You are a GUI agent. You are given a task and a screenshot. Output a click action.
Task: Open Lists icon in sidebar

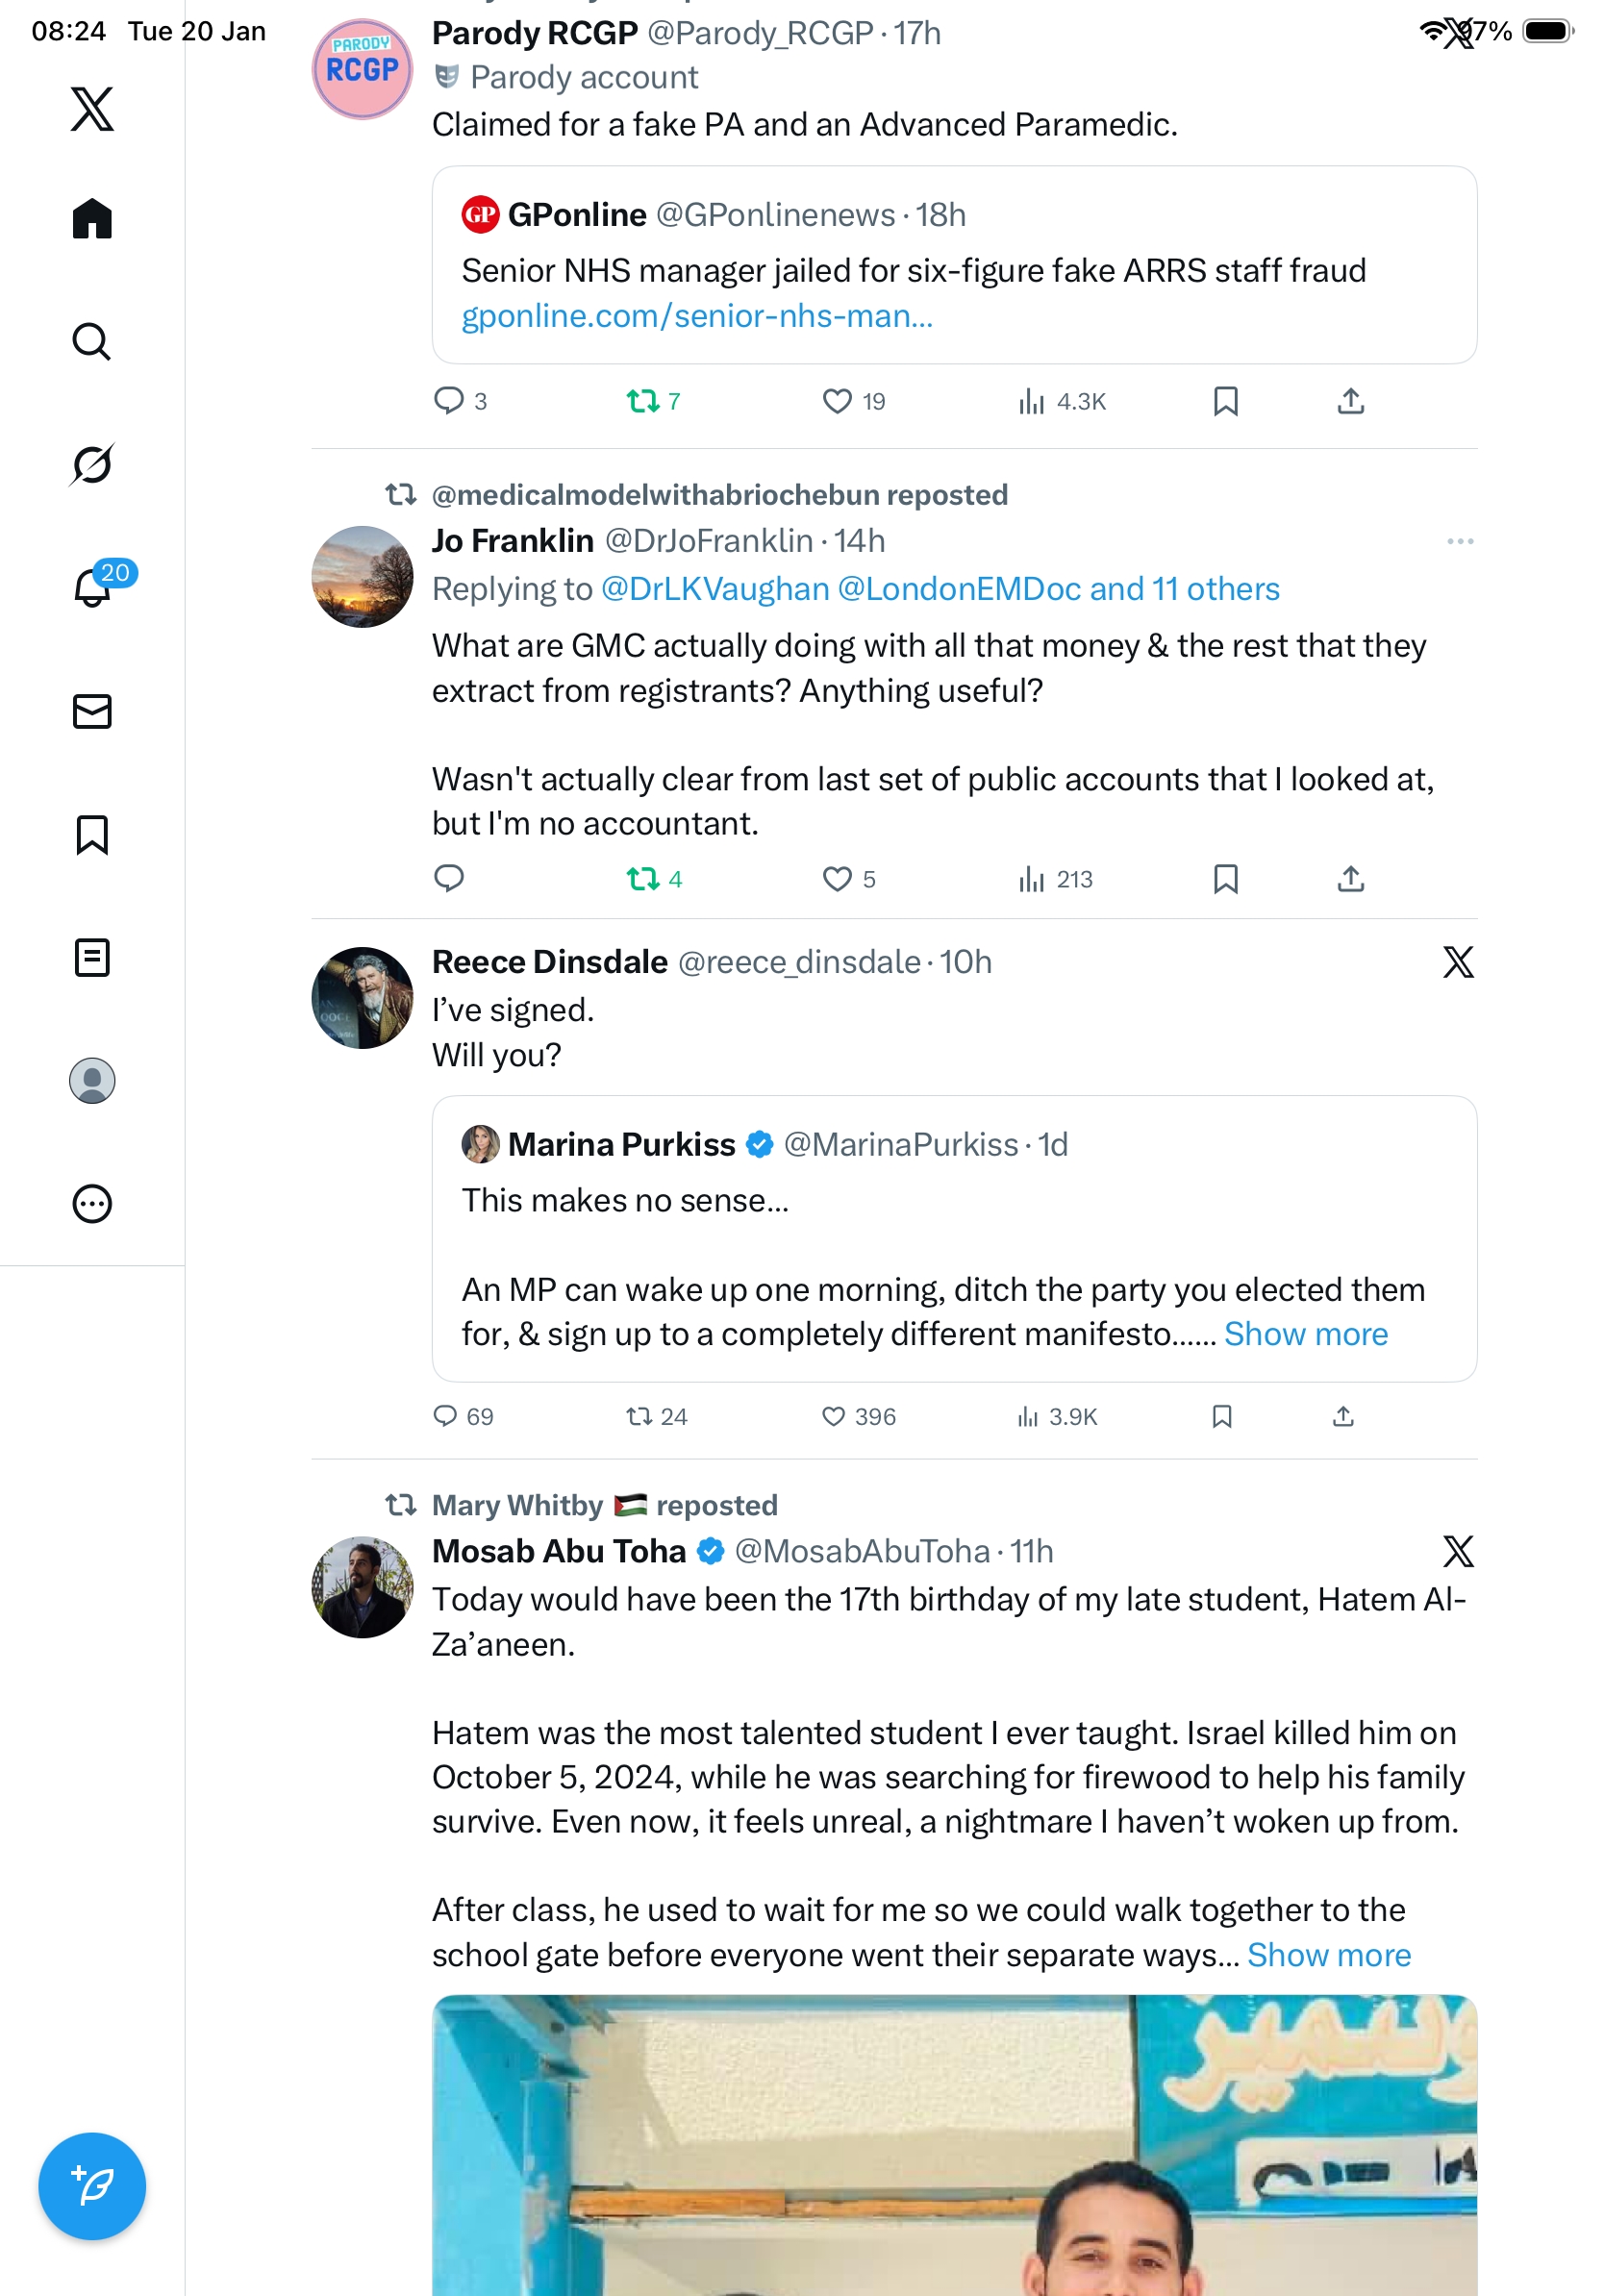coord(92,957)
